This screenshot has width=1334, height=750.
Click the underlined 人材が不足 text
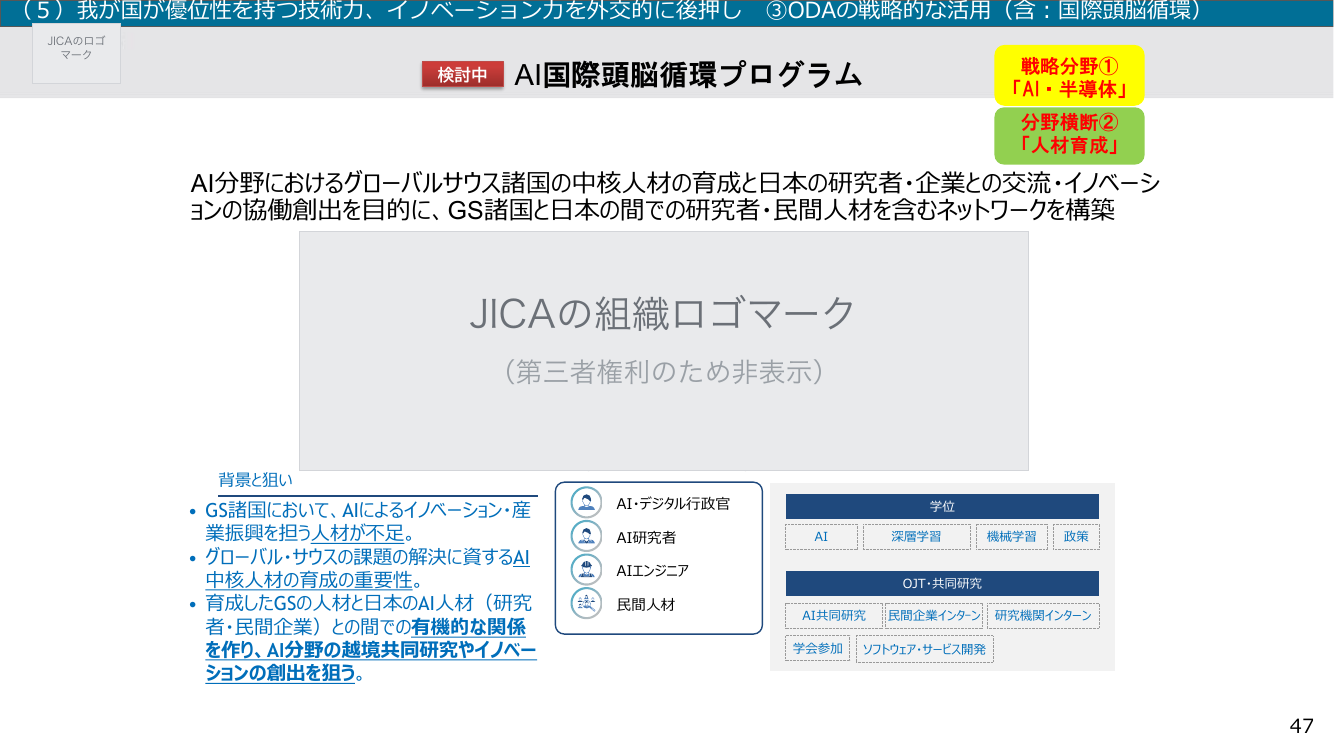tap(360, 533)
